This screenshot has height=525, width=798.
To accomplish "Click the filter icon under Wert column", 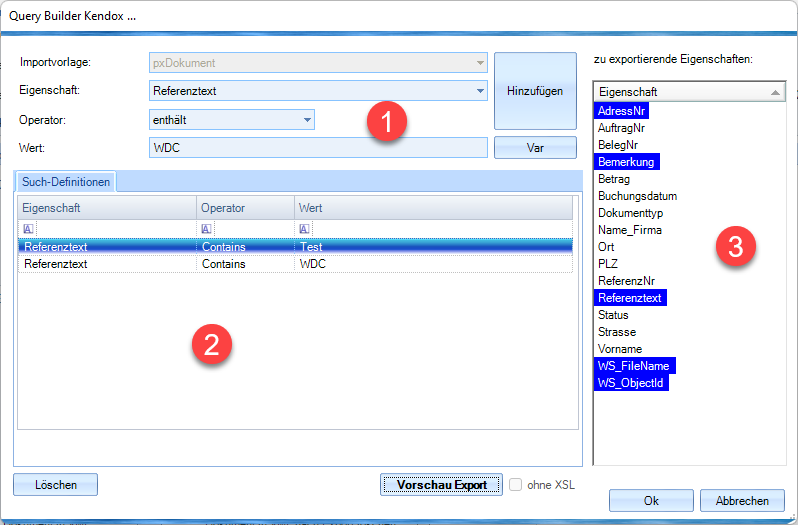I will (305, 229).
